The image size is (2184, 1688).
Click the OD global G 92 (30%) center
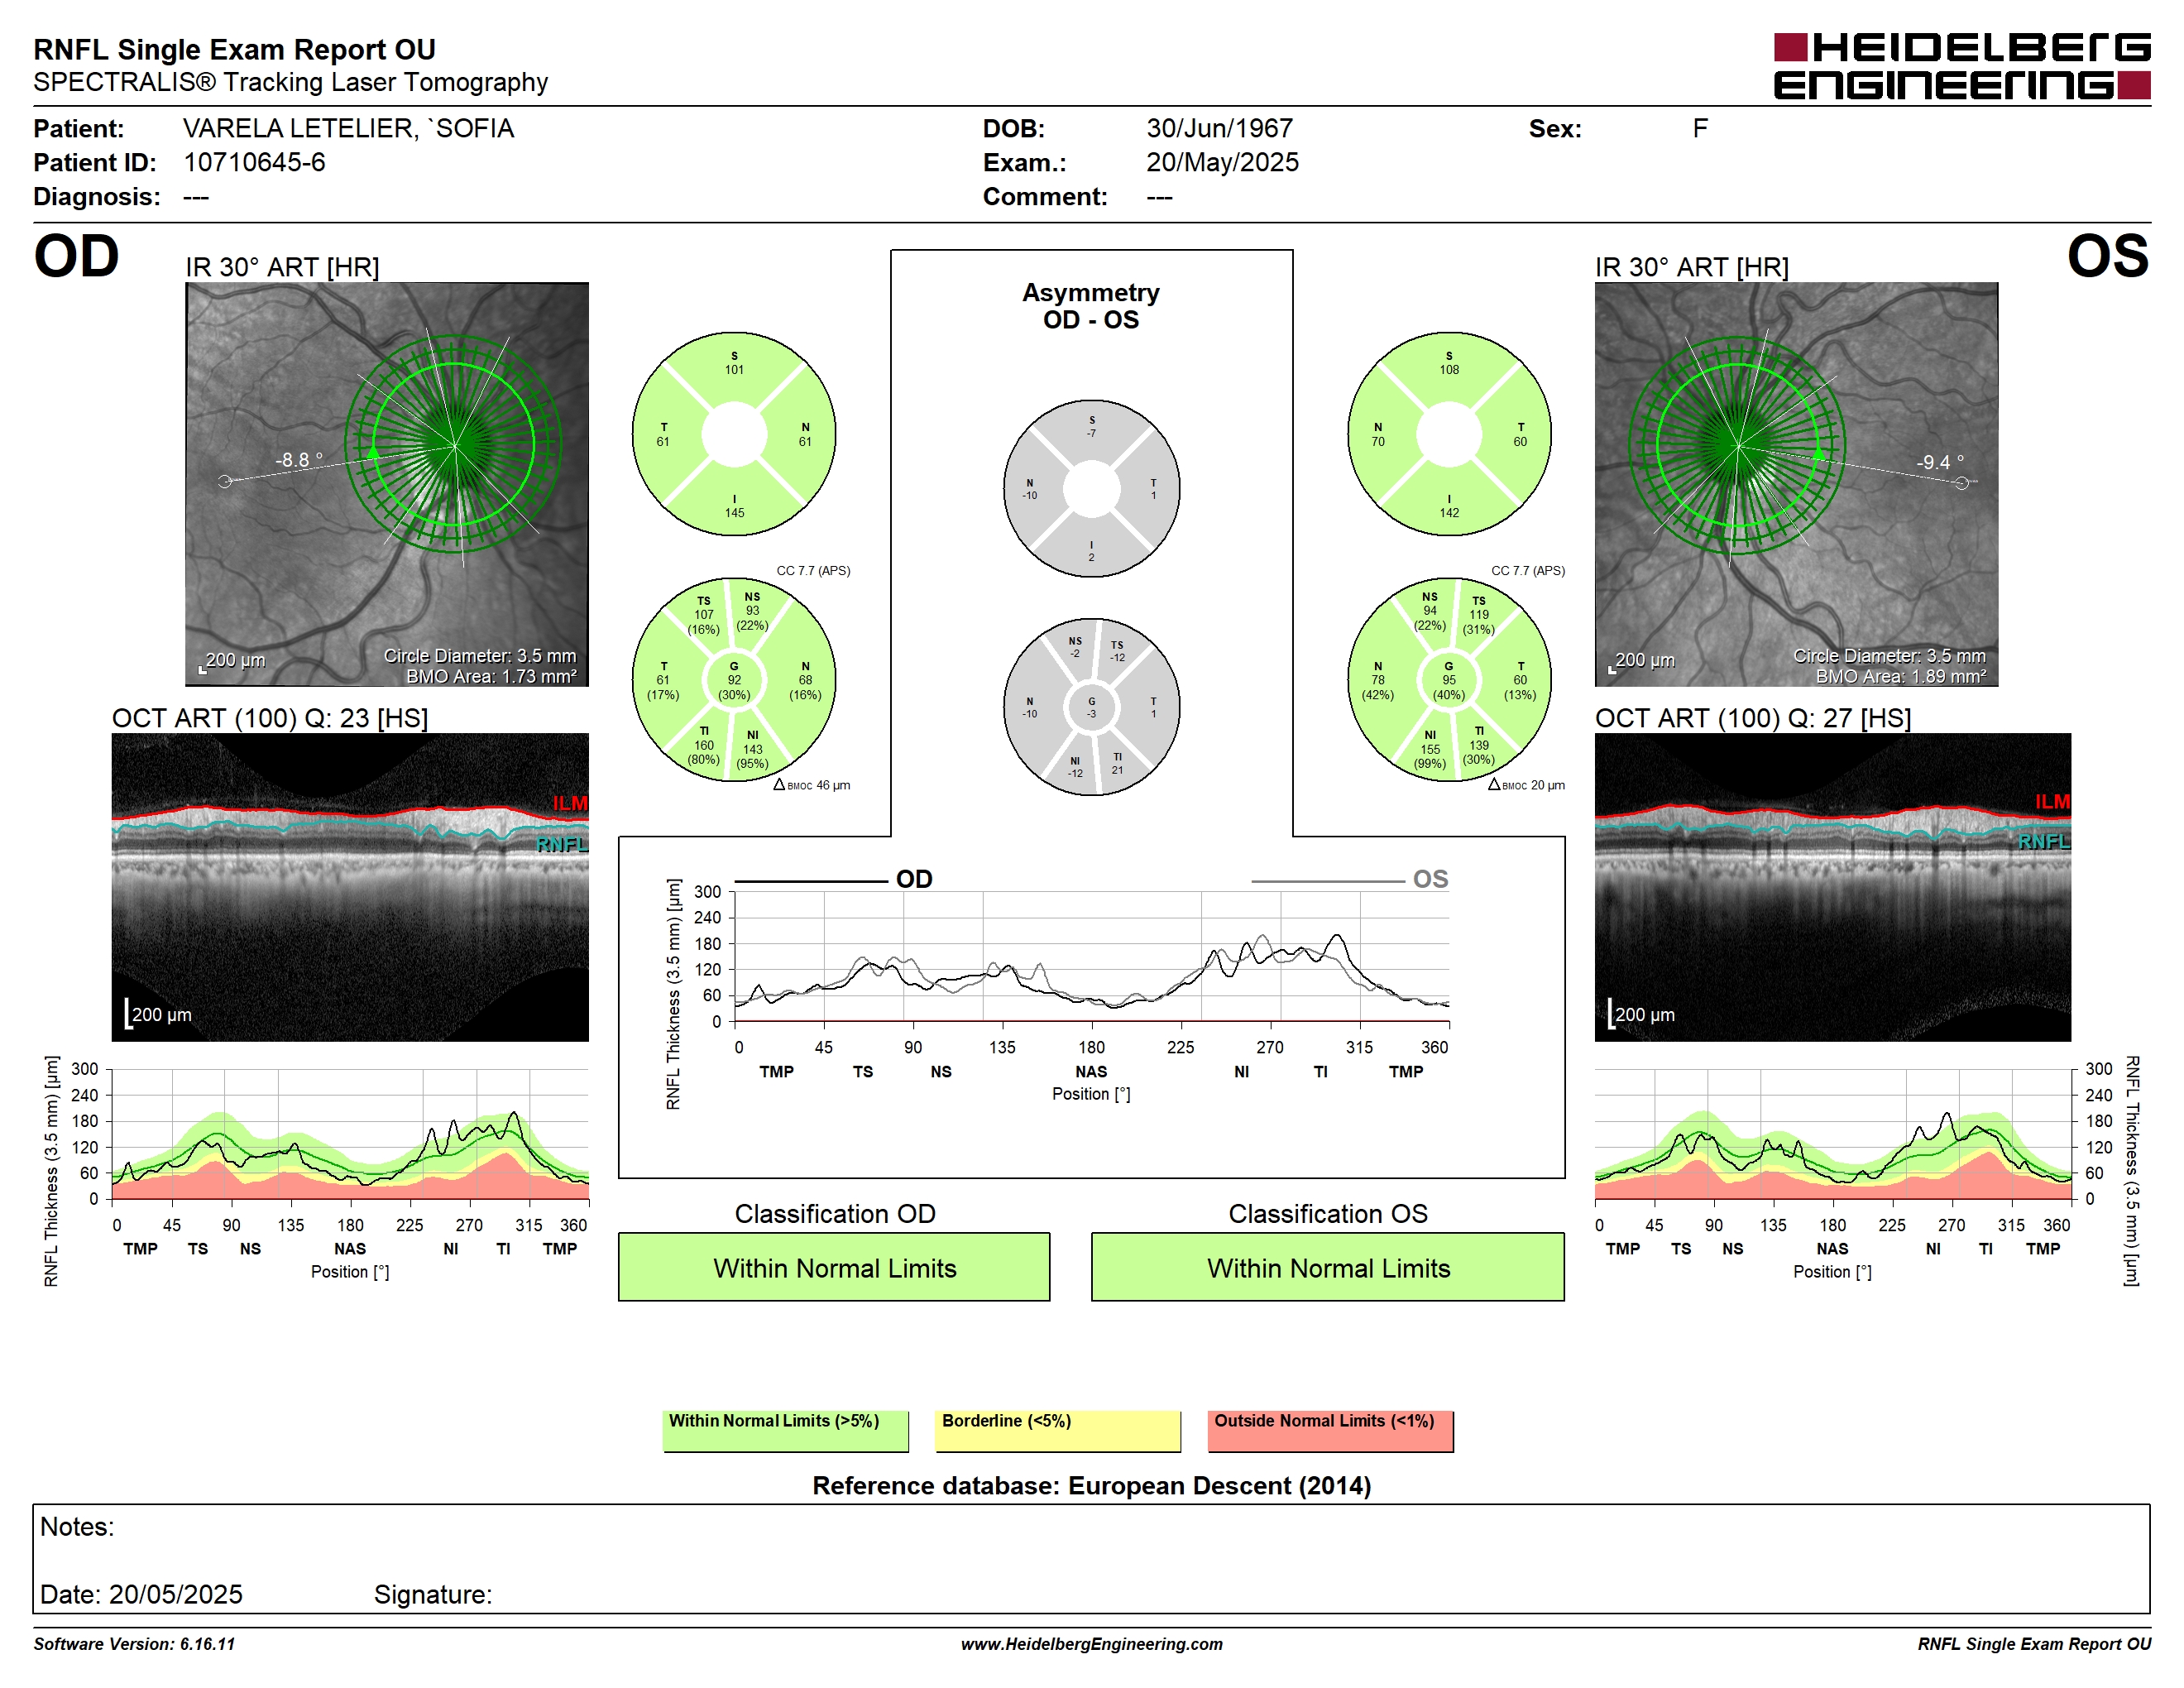734,680
